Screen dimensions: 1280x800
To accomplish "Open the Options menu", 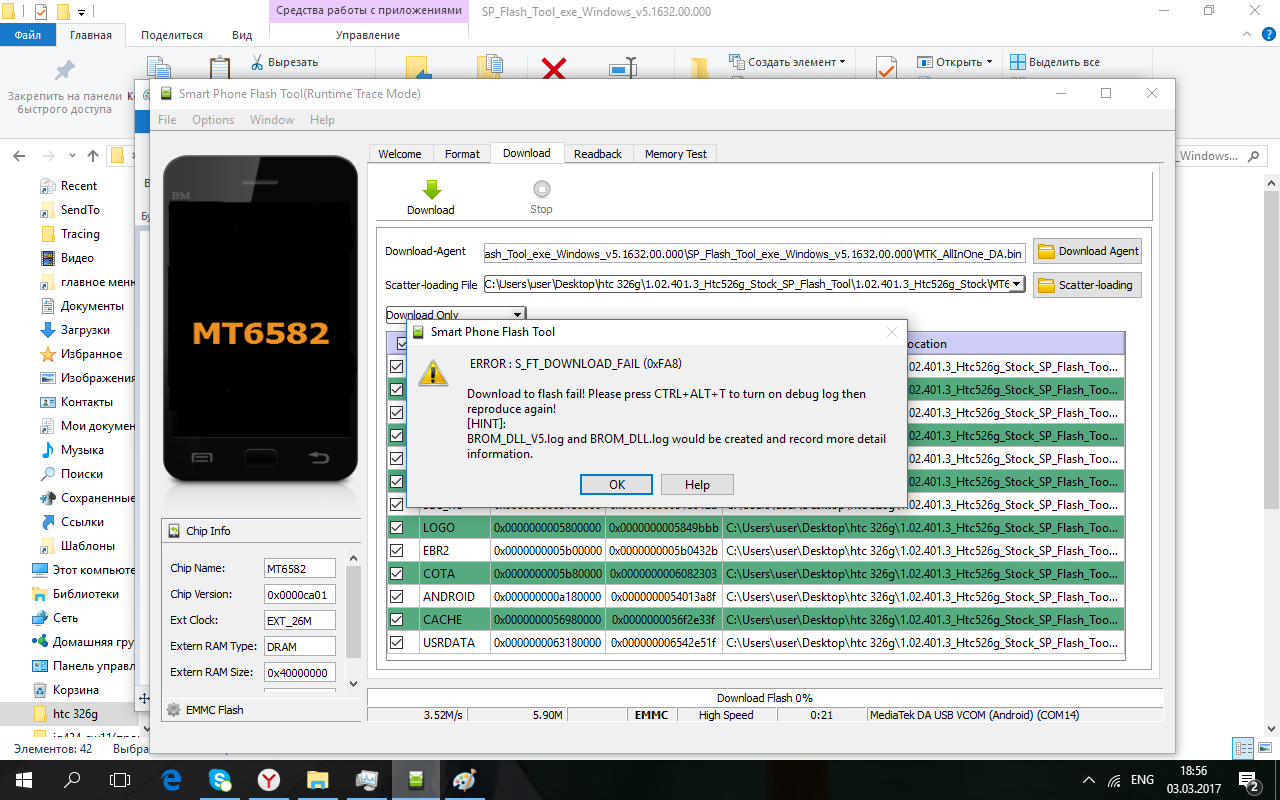I will [x=213, y=120].
